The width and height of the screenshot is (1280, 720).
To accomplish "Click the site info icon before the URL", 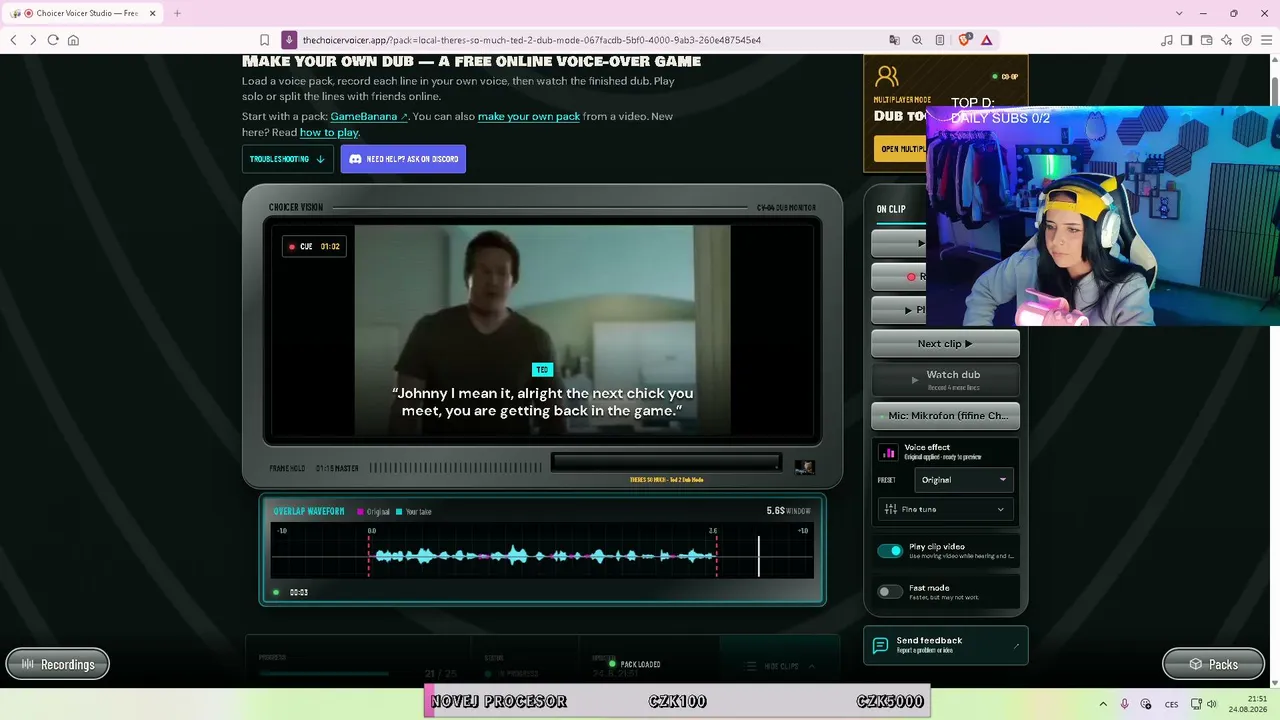I will [x=289, y=40].
